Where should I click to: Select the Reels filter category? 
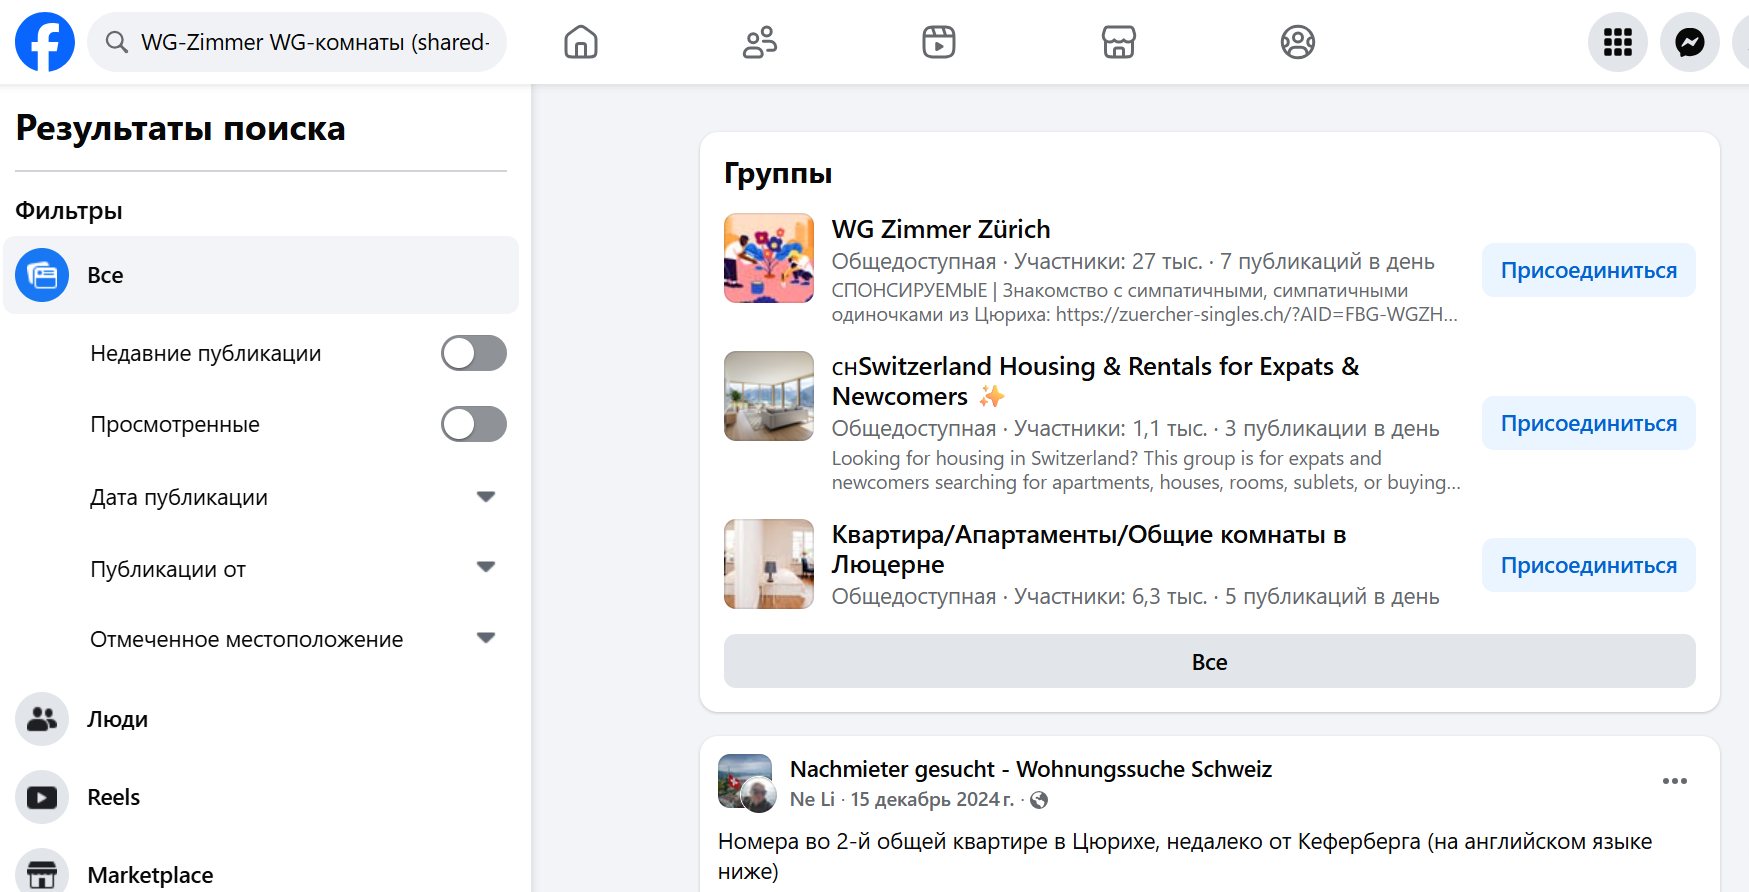113,797
